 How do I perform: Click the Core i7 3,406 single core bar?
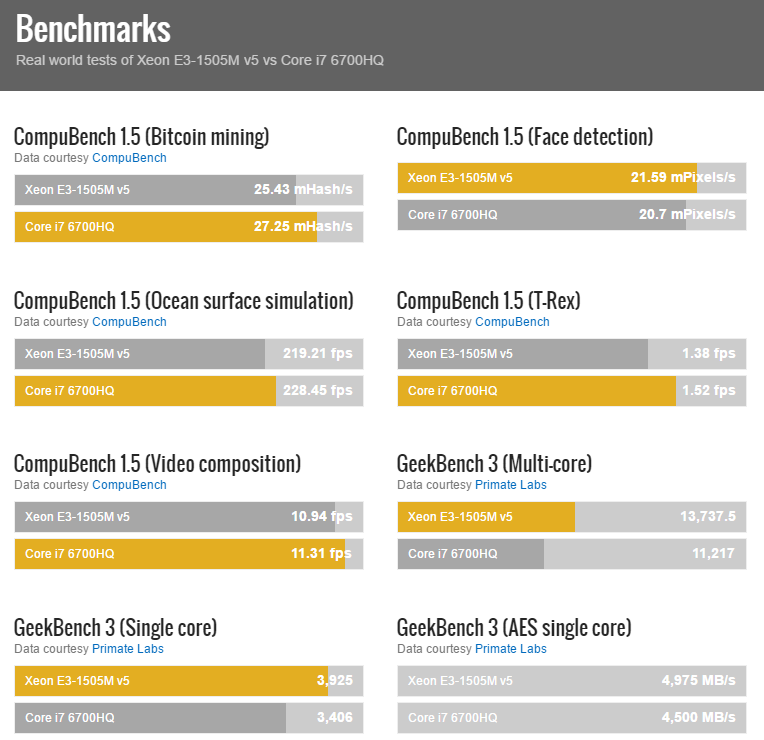(x=188, y=717)
